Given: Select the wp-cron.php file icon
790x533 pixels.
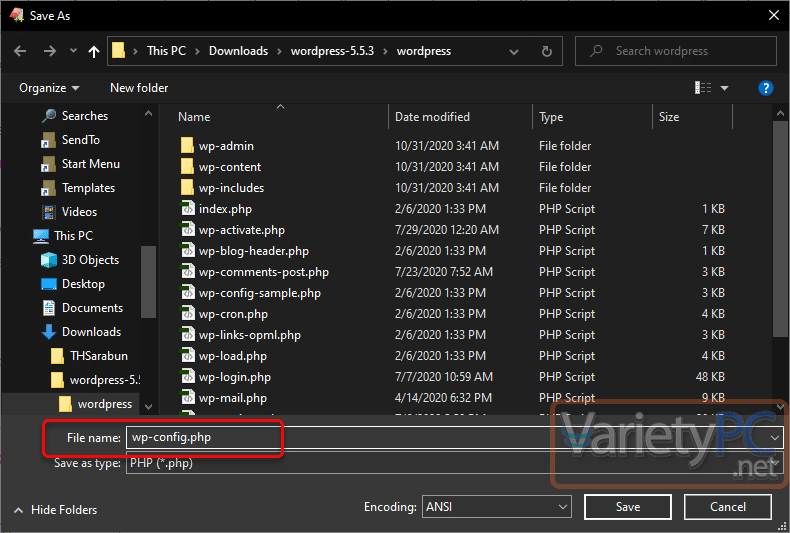Looking at the screenshot, I should point(187,314).
